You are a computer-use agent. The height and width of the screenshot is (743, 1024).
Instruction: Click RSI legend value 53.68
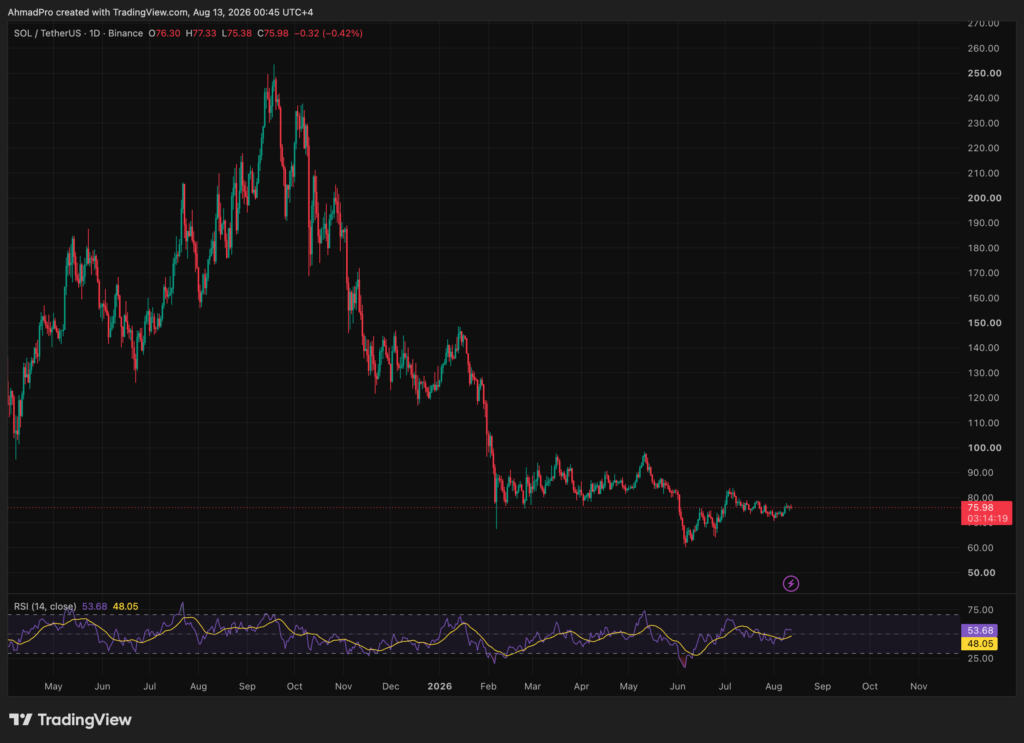pos(95,607)
